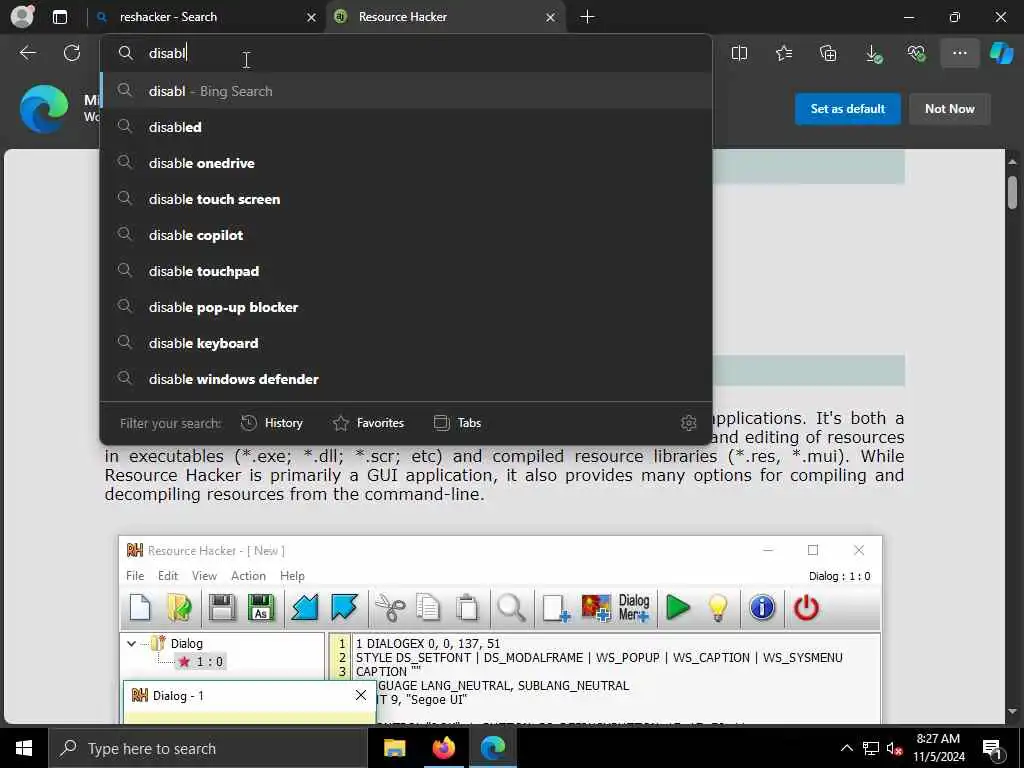Open a new browser tab
This screenshot has width=1024, height=768.
point(587,17)
